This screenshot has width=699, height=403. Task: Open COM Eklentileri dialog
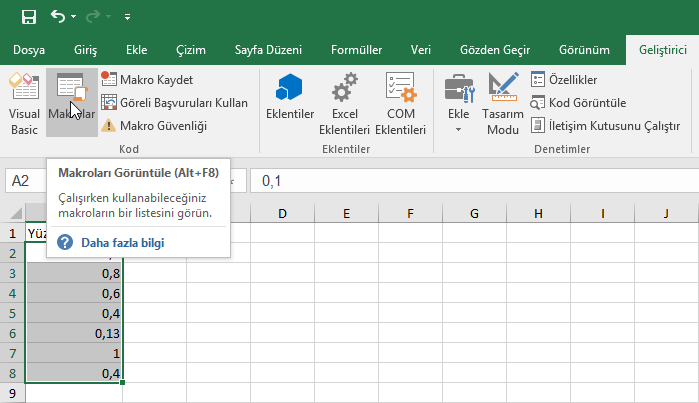pos(400,103)
